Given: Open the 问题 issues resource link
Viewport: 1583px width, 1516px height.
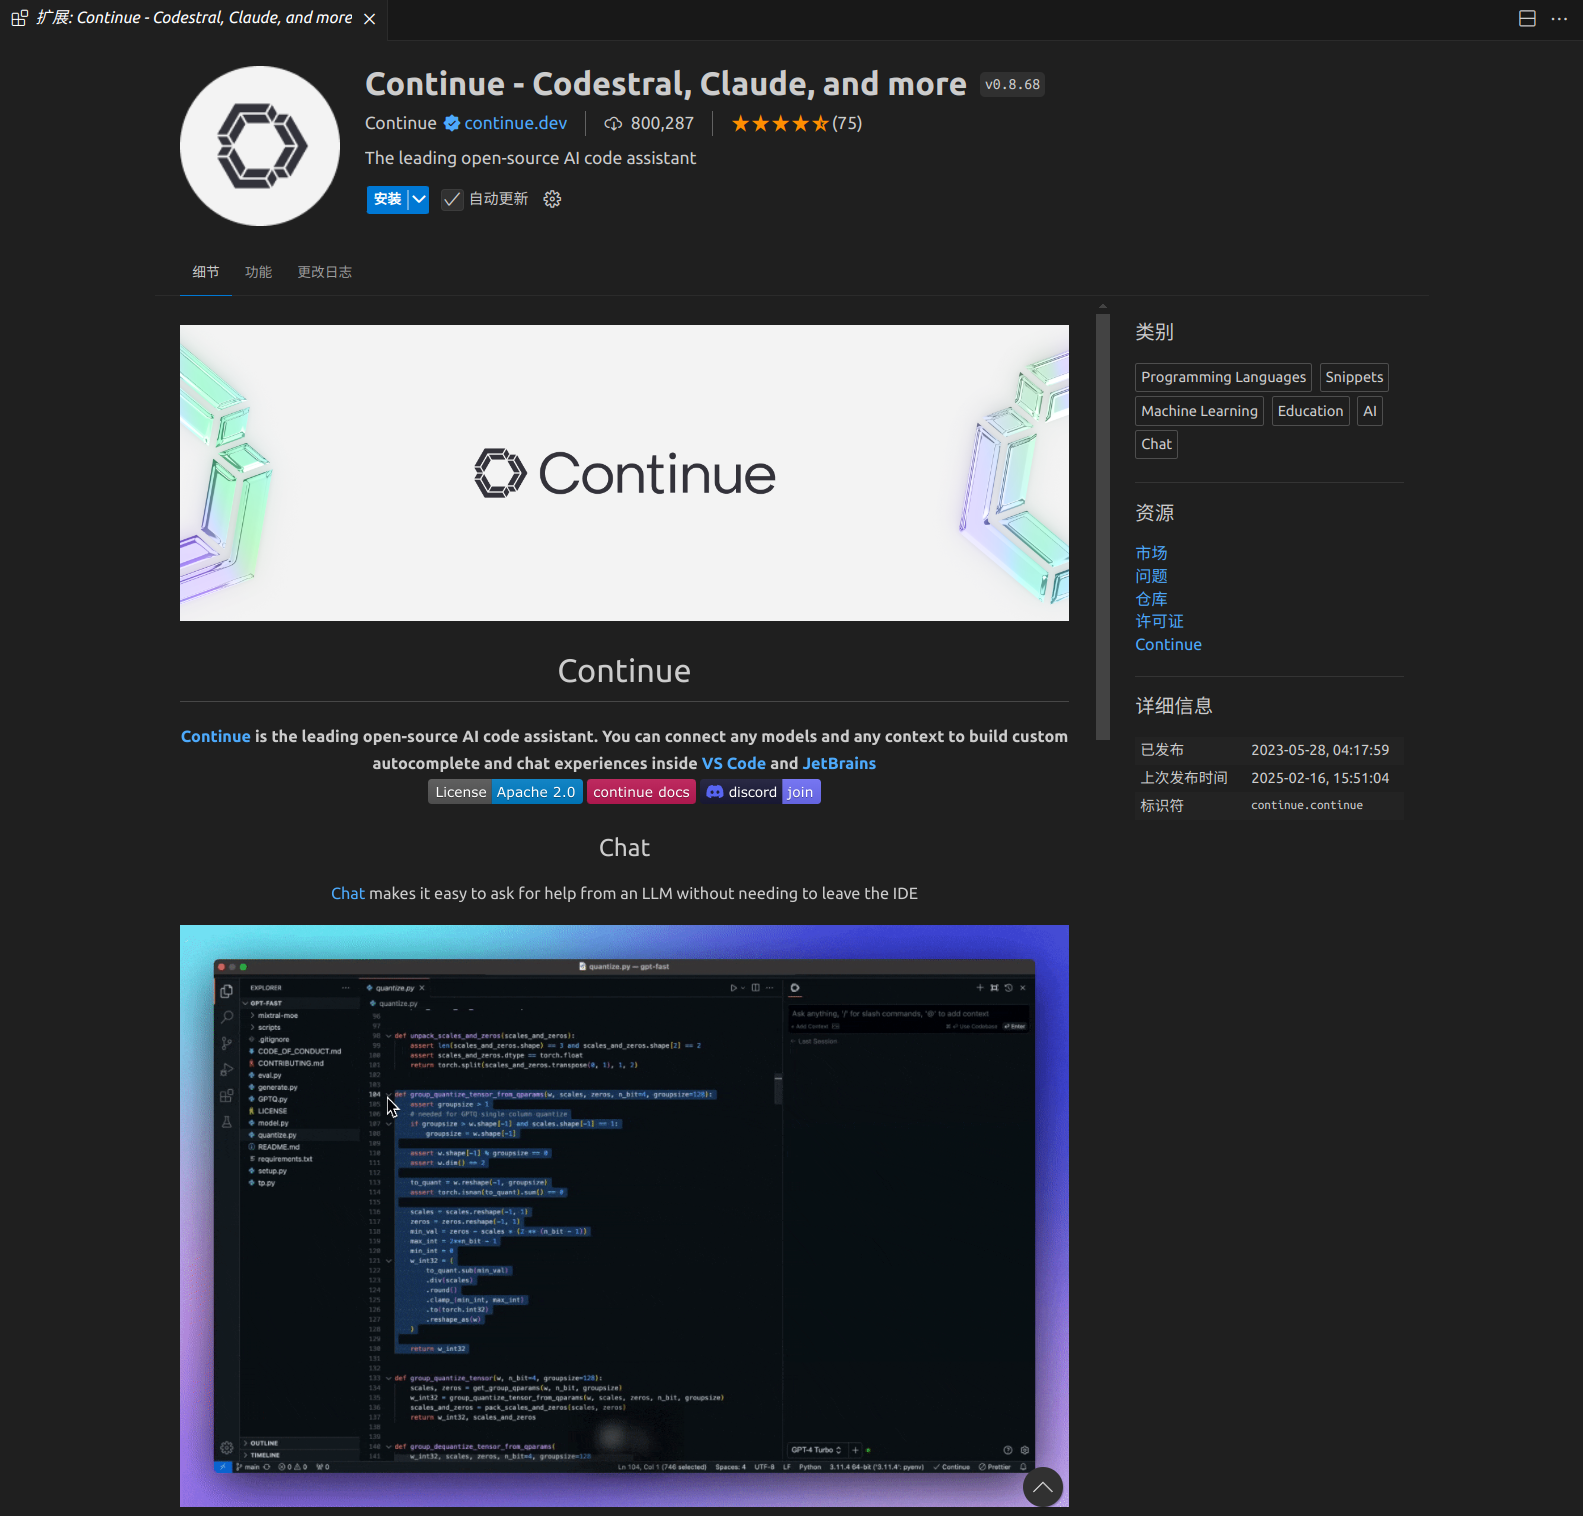Looking at the screenshot, I should 1151,576.
